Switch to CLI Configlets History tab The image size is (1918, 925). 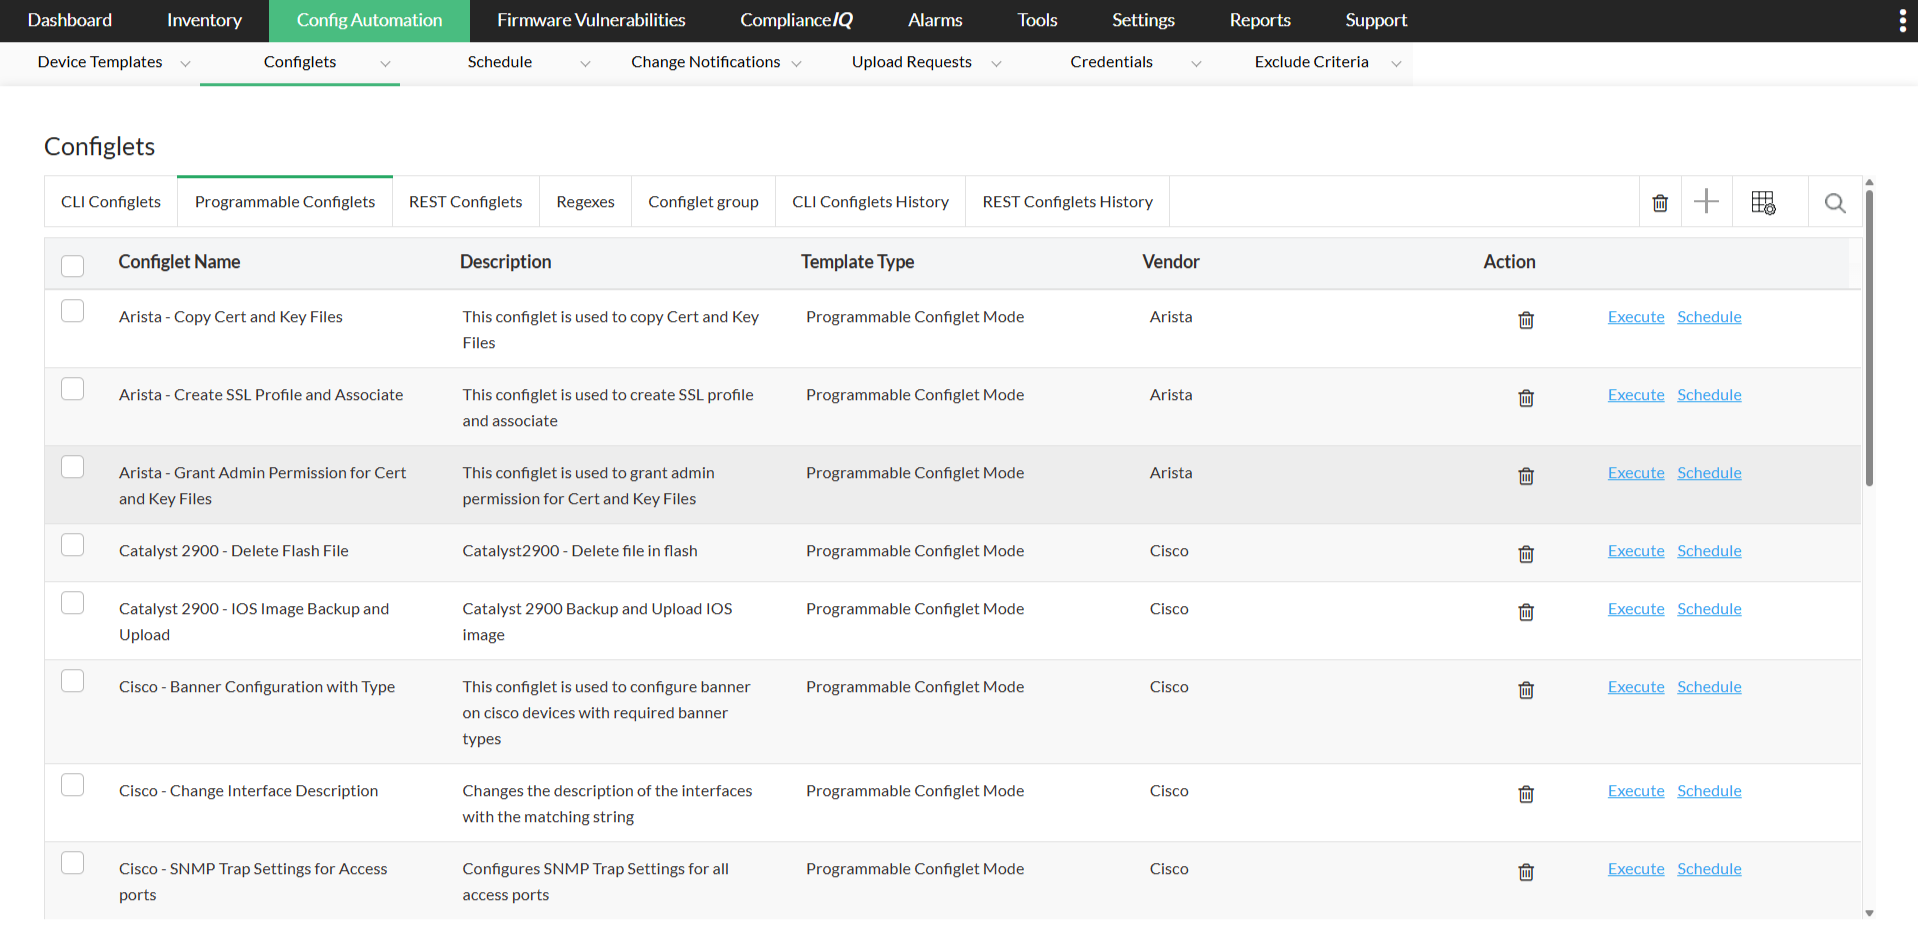point(870,202)
